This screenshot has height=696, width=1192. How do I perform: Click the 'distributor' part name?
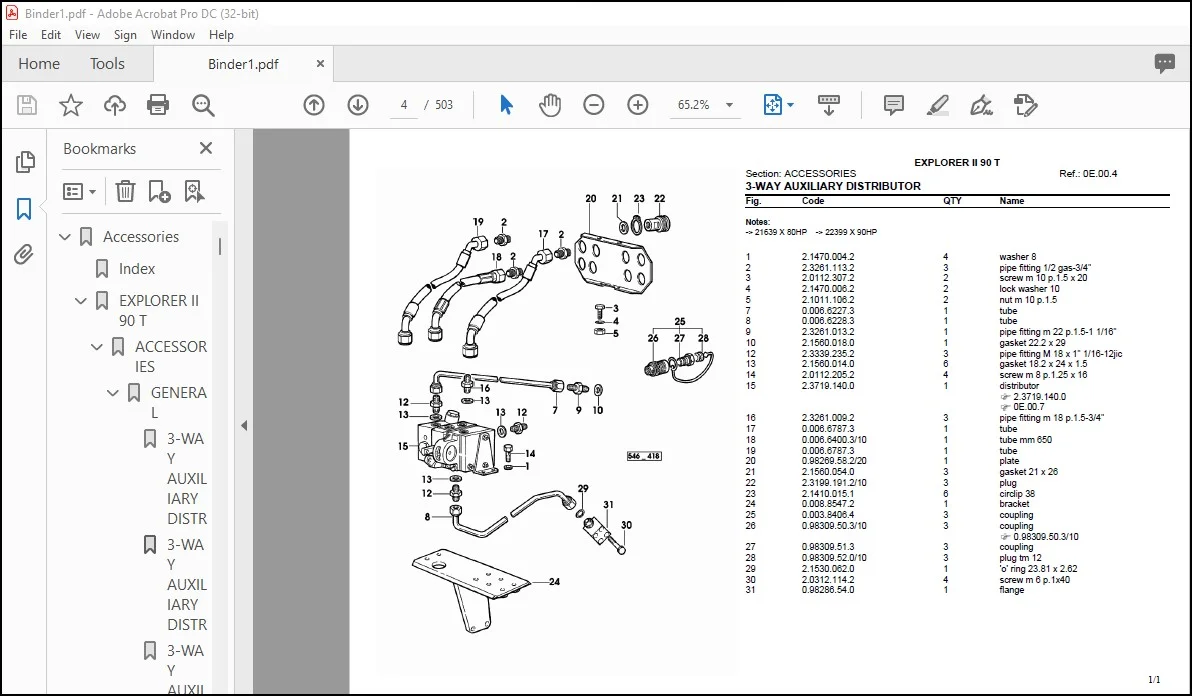point(1019,386)
